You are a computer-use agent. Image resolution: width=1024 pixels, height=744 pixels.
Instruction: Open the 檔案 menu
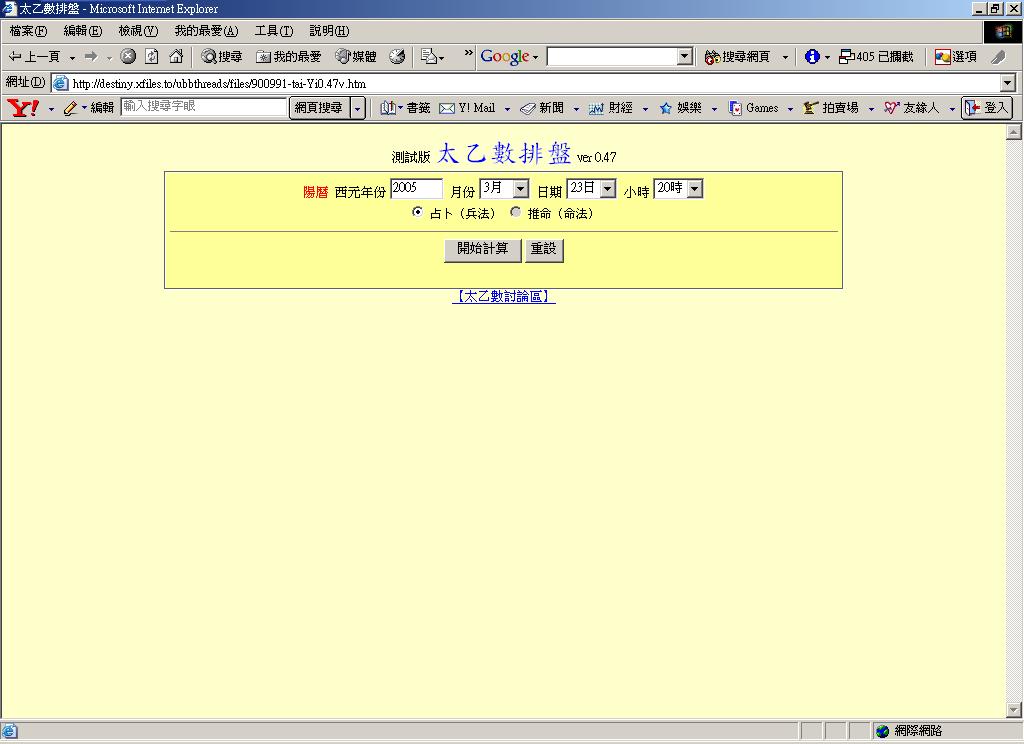pos(28,31)
